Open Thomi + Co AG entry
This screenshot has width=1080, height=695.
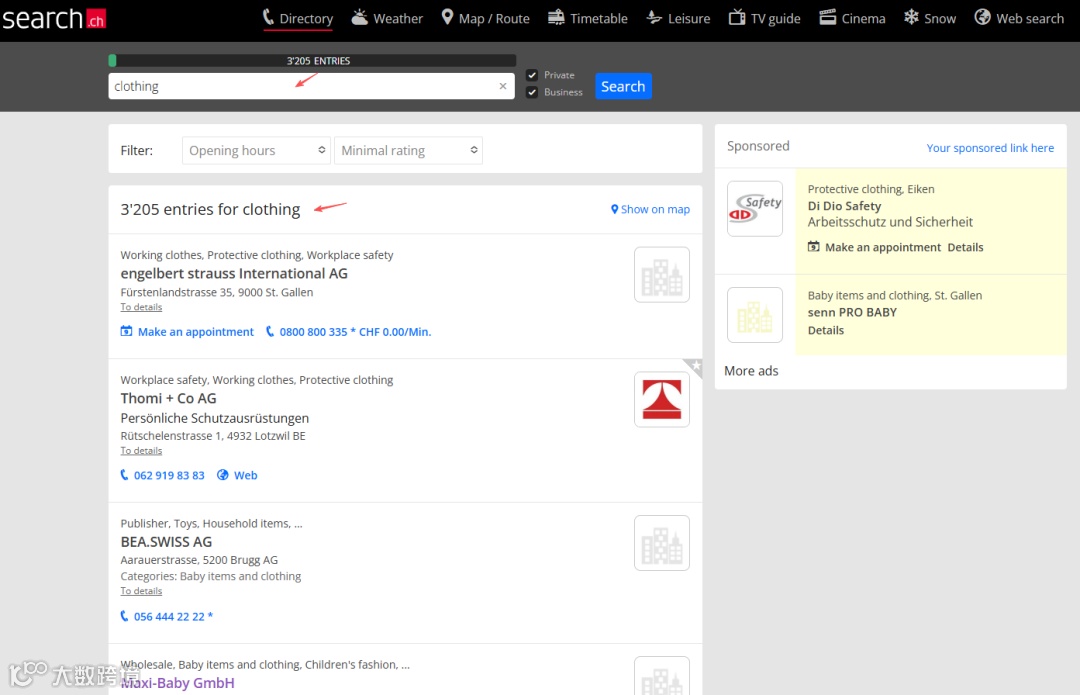168,398
